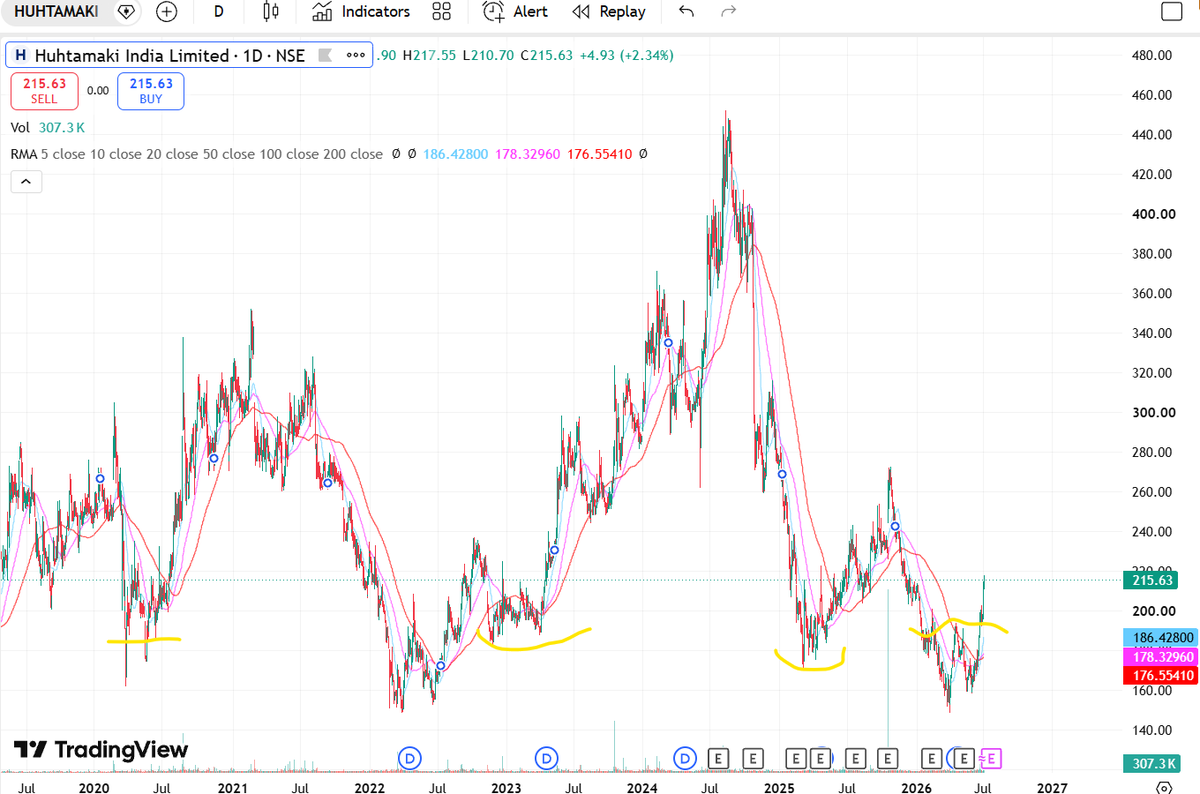Open the three-dots More menu in legend
The width and height of the screenshot is (1200, 794).
click(355, 56)
